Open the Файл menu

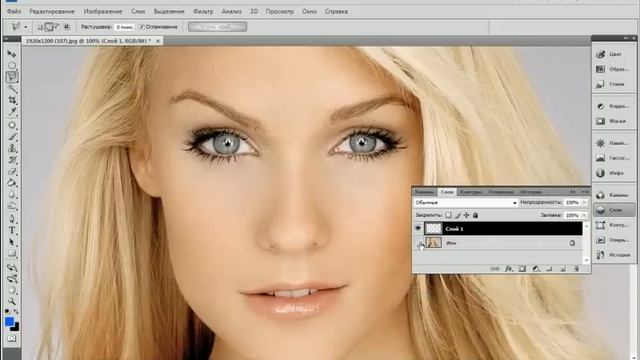point(14,11)
